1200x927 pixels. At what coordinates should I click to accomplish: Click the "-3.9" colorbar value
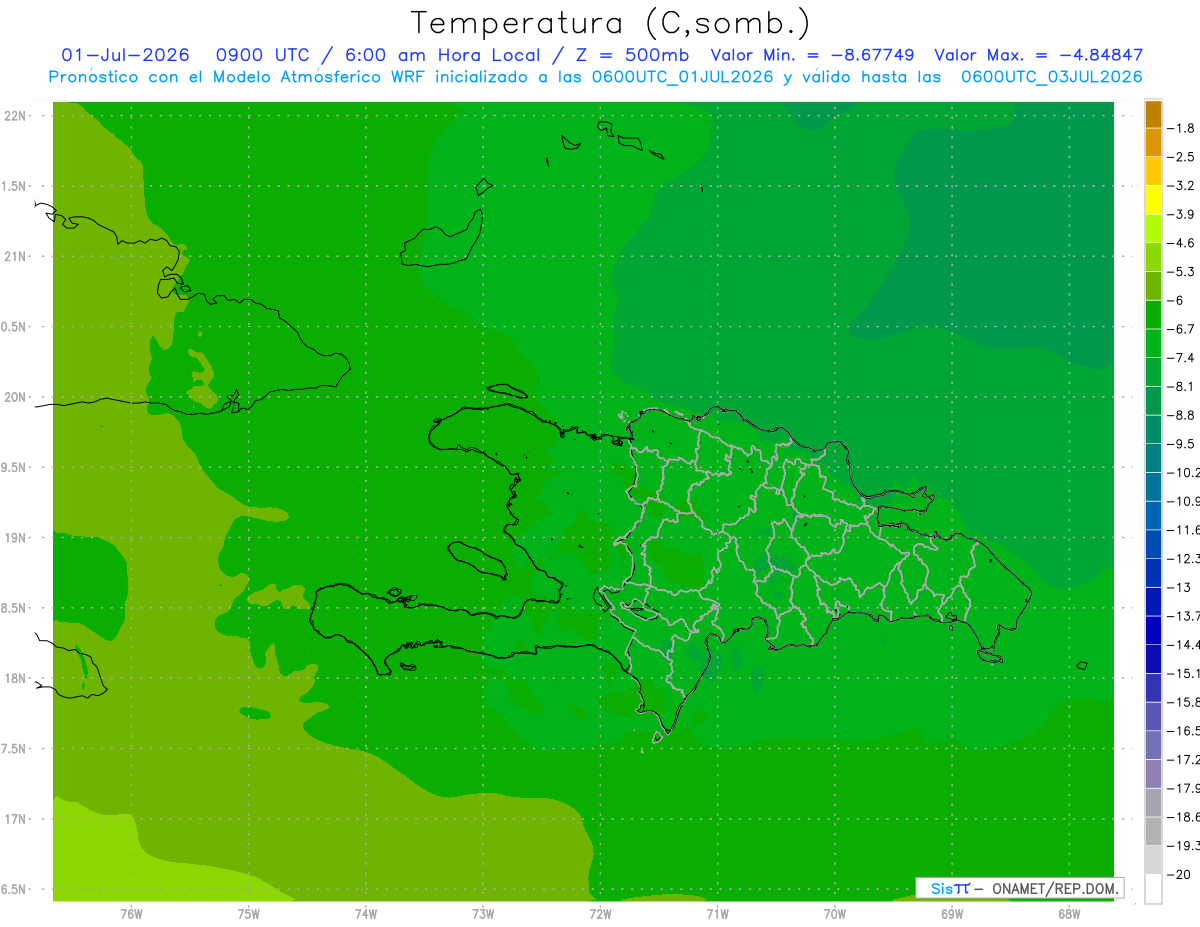pyautogui.click(x=1180, y=214)
